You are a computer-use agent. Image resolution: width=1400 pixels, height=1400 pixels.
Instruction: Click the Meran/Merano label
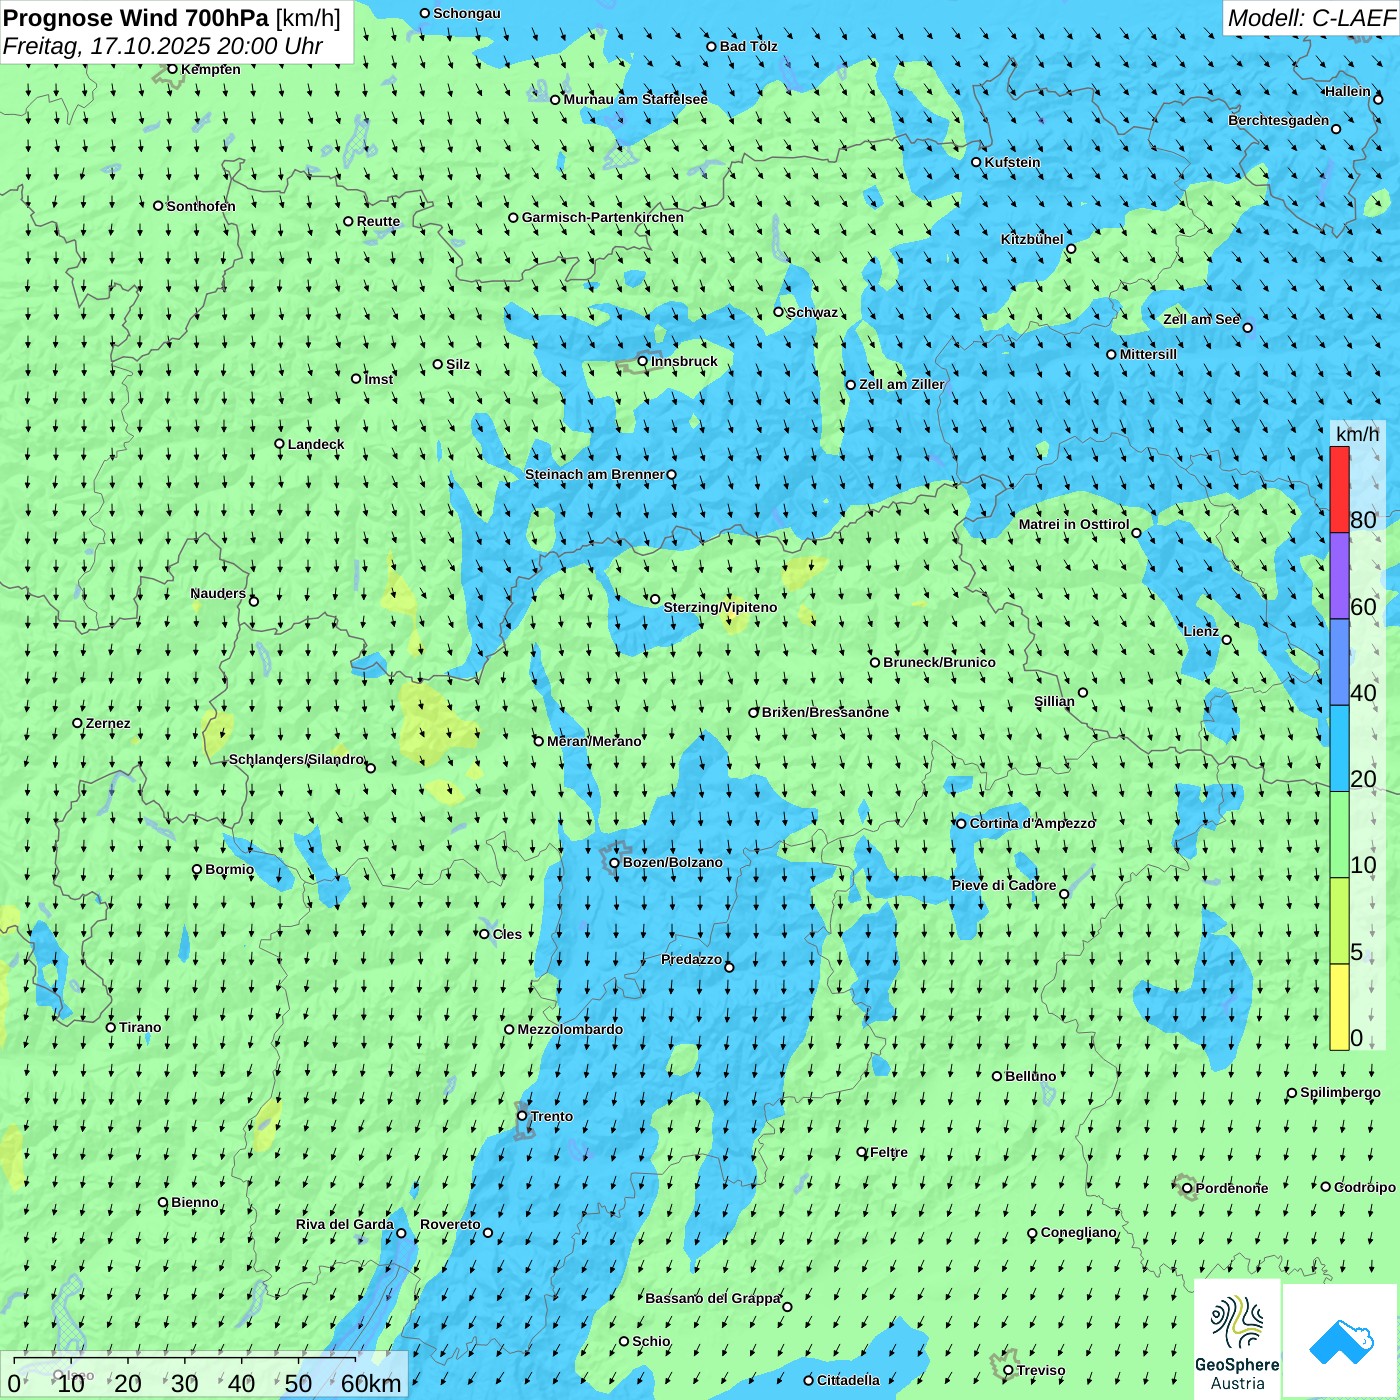click(594, 741)
